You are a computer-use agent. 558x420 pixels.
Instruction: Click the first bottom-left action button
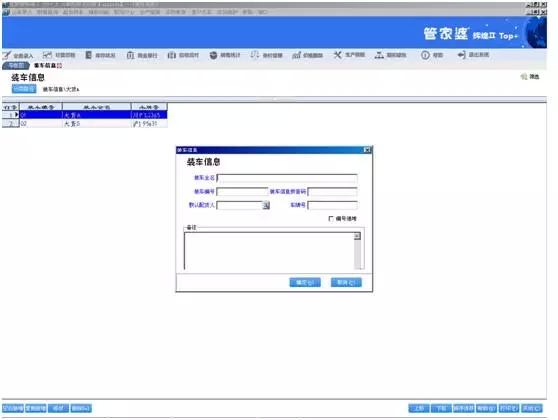[x=13, y=408]
